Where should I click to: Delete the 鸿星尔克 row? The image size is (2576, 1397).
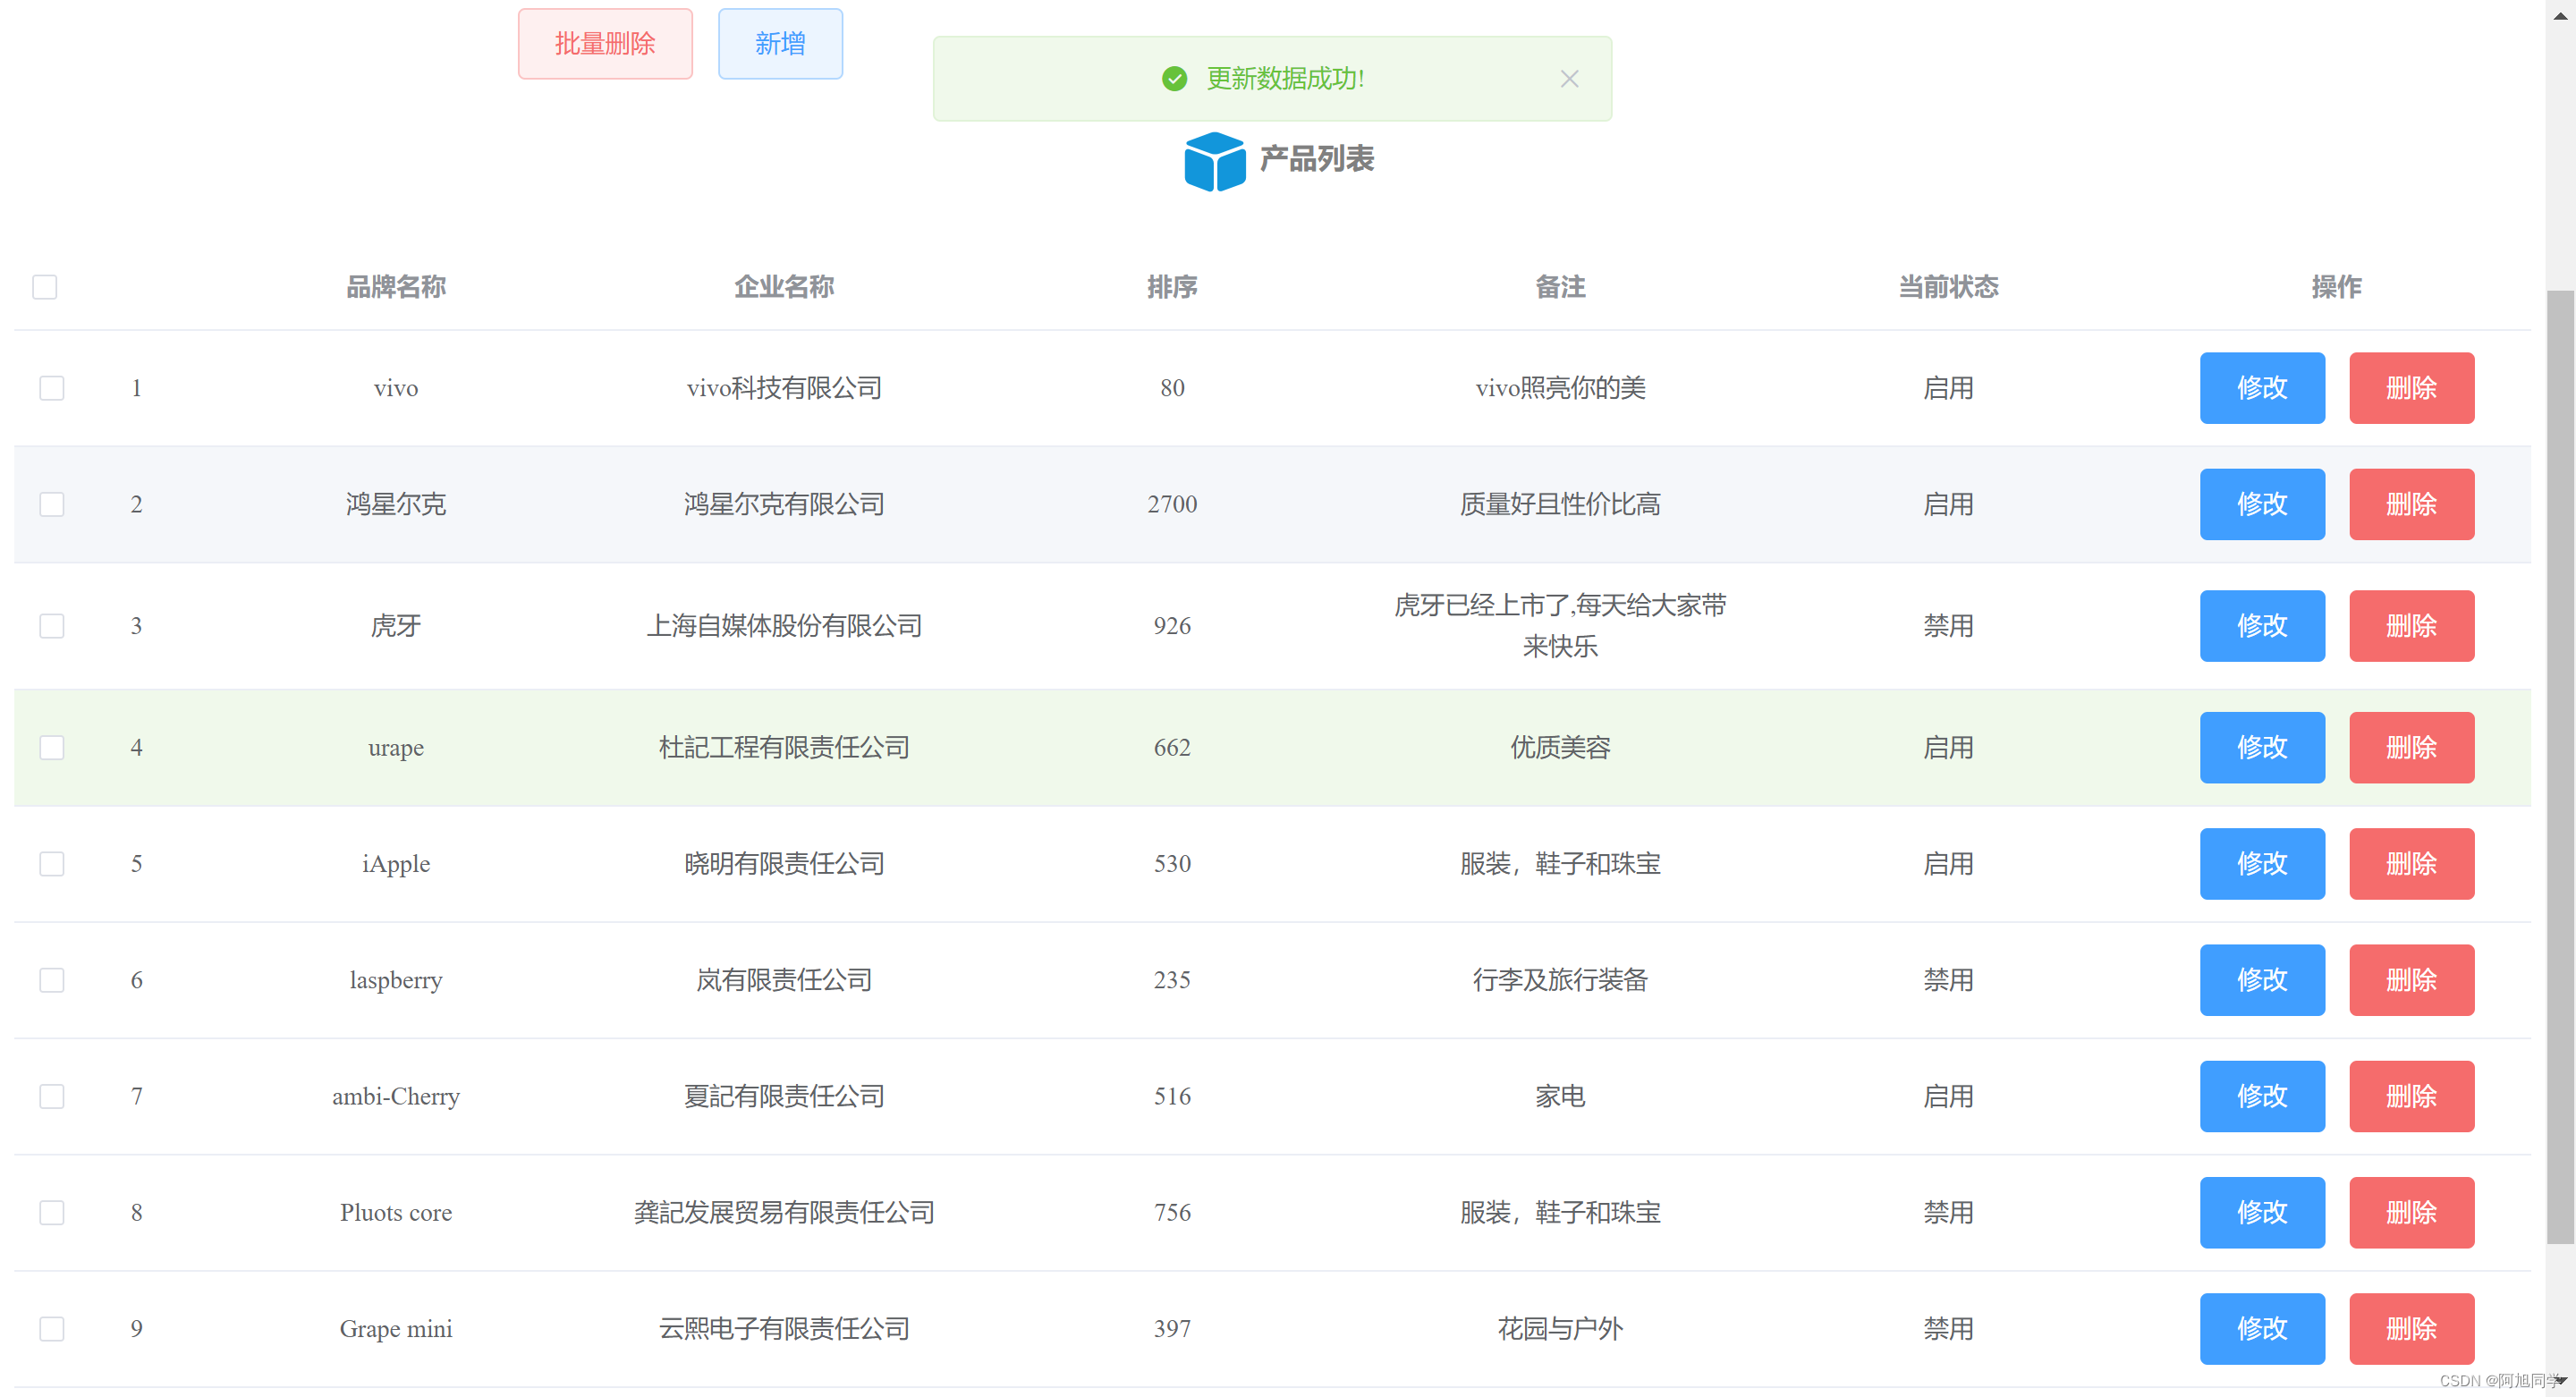click(x=2411, y=504)
